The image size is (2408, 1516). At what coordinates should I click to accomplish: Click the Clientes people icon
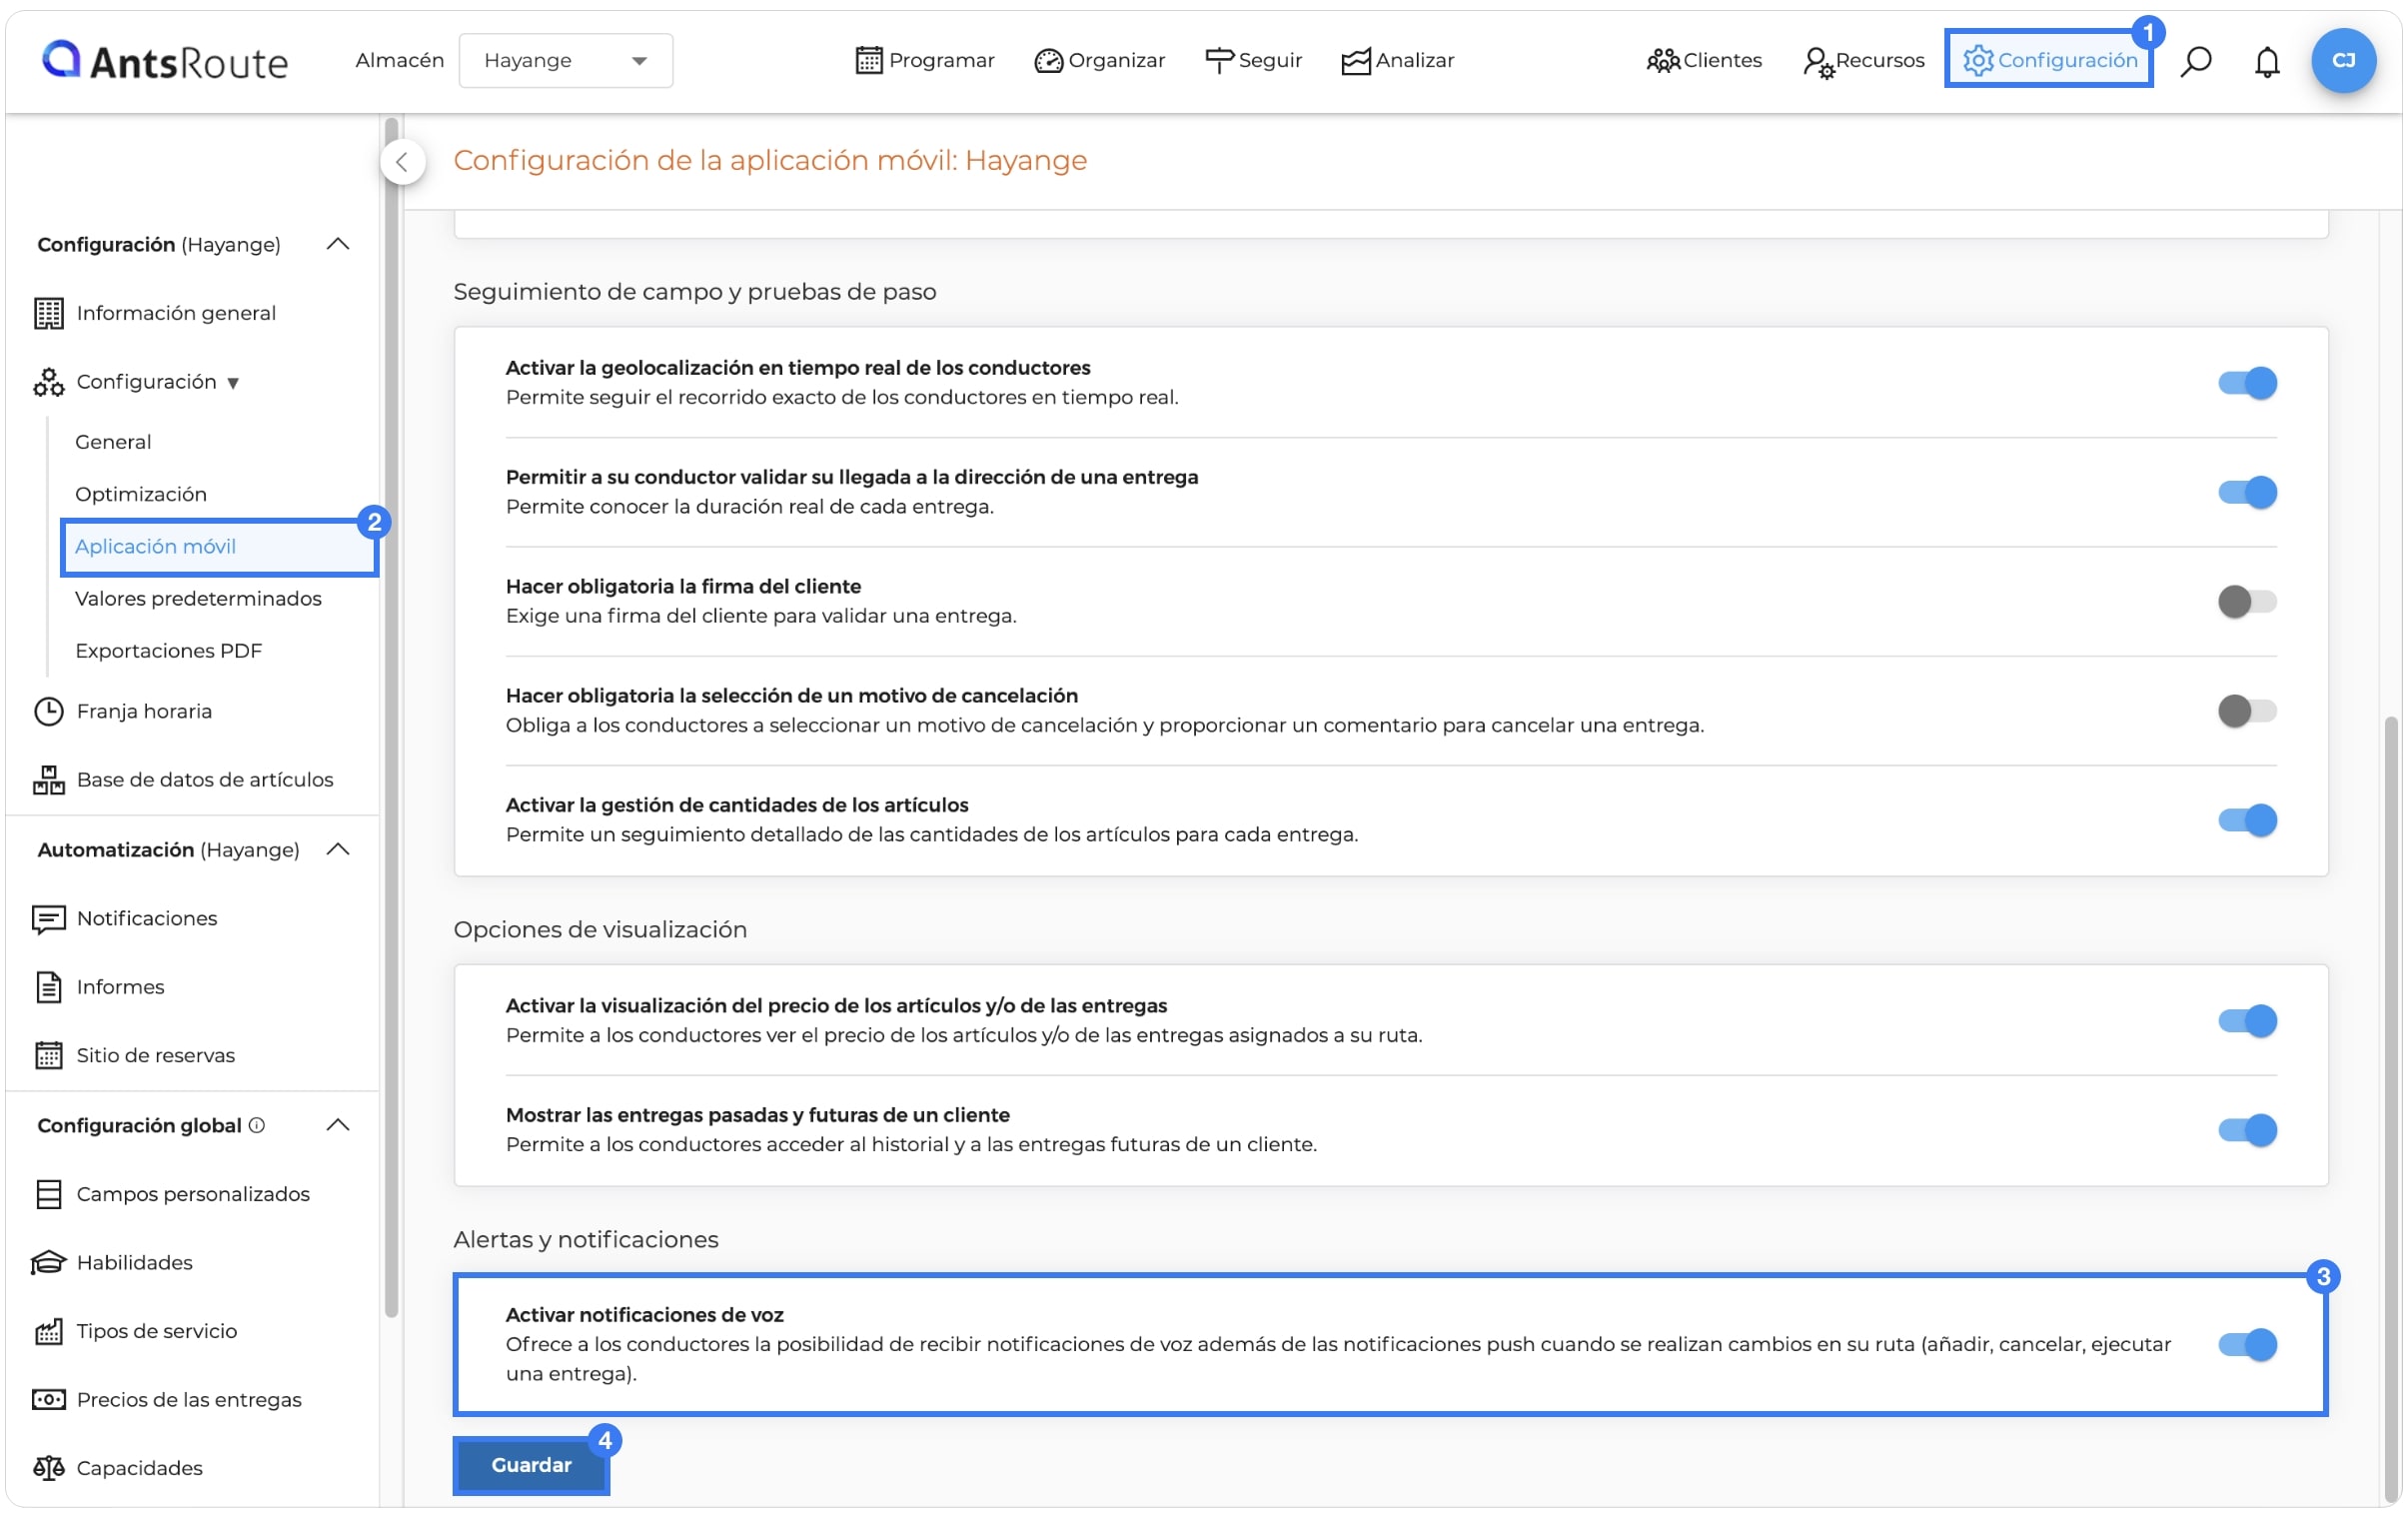point(1662,61)
